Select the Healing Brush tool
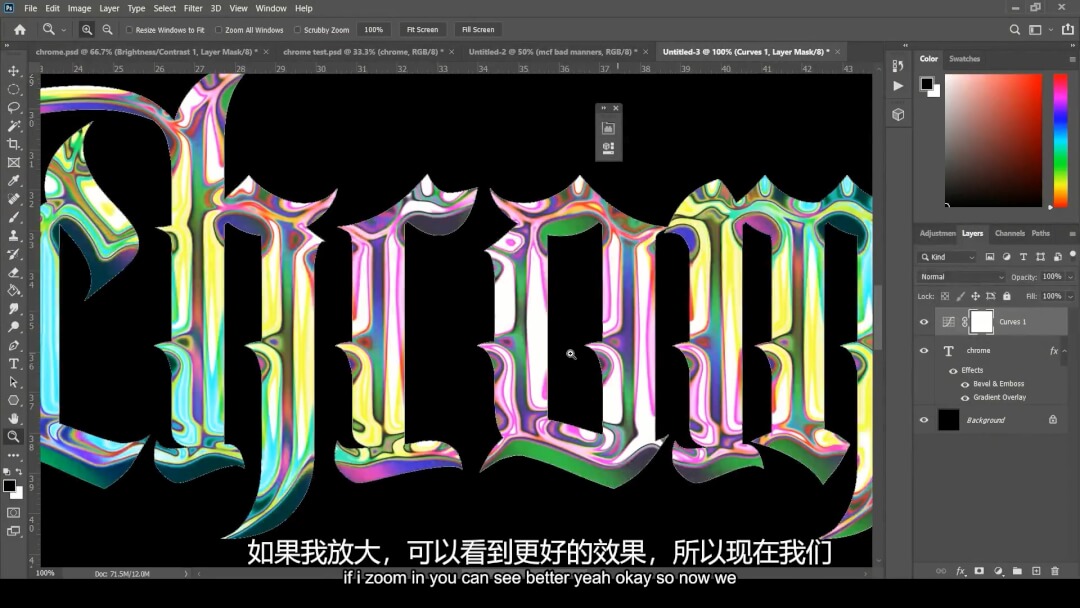This screenshot has width=1080, height=608. coord(14,199)
